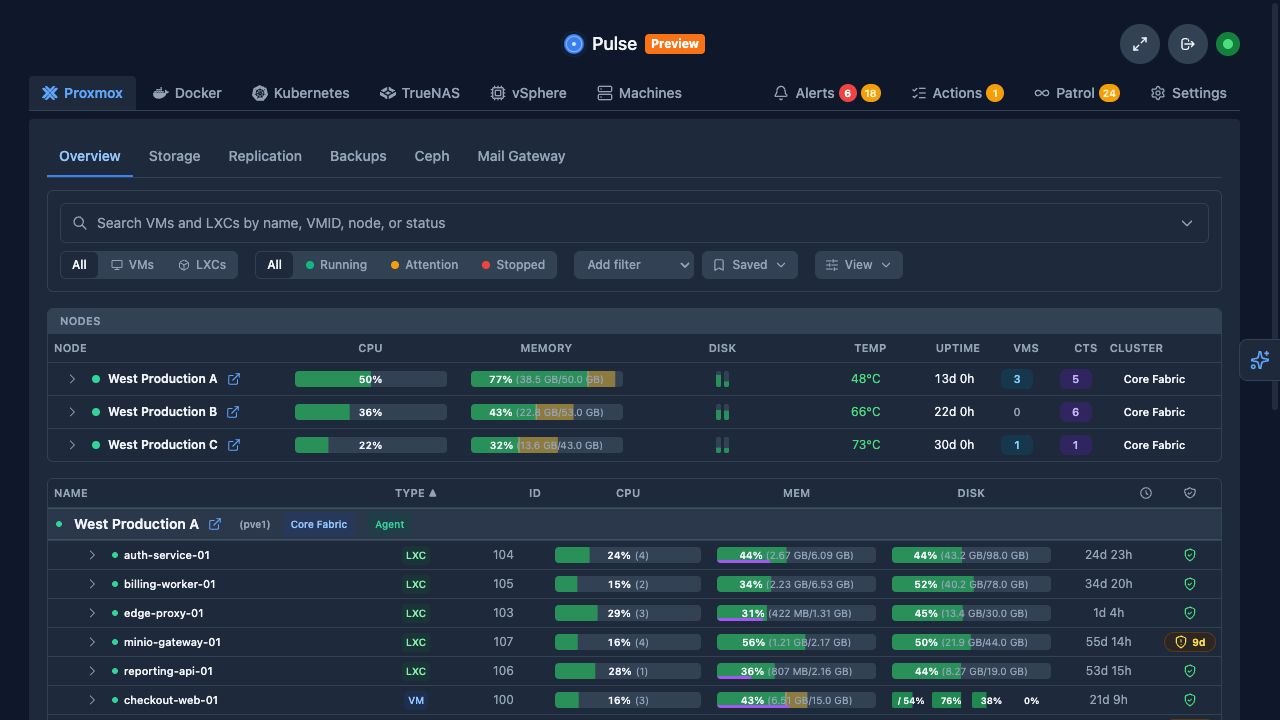Open the AI assistant sparkle panel
1280x720 pixels.
click(x=1260, y=360)
